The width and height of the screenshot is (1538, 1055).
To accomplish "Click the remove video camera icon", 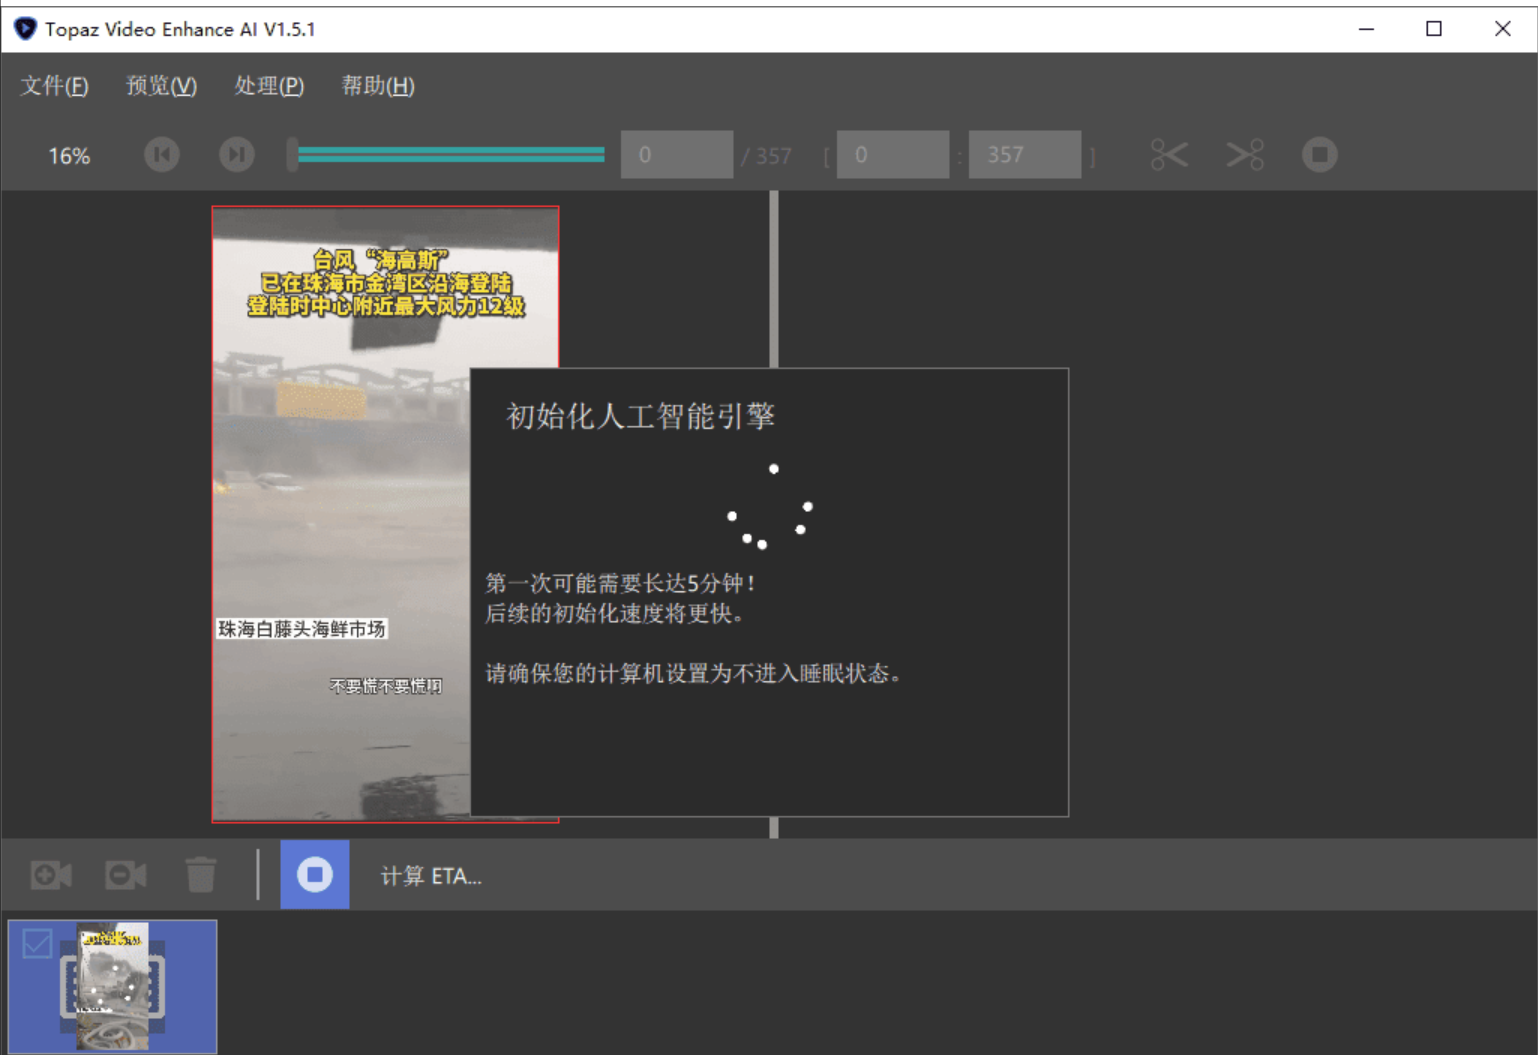I will pyautogui.click(x=126, y=875).
